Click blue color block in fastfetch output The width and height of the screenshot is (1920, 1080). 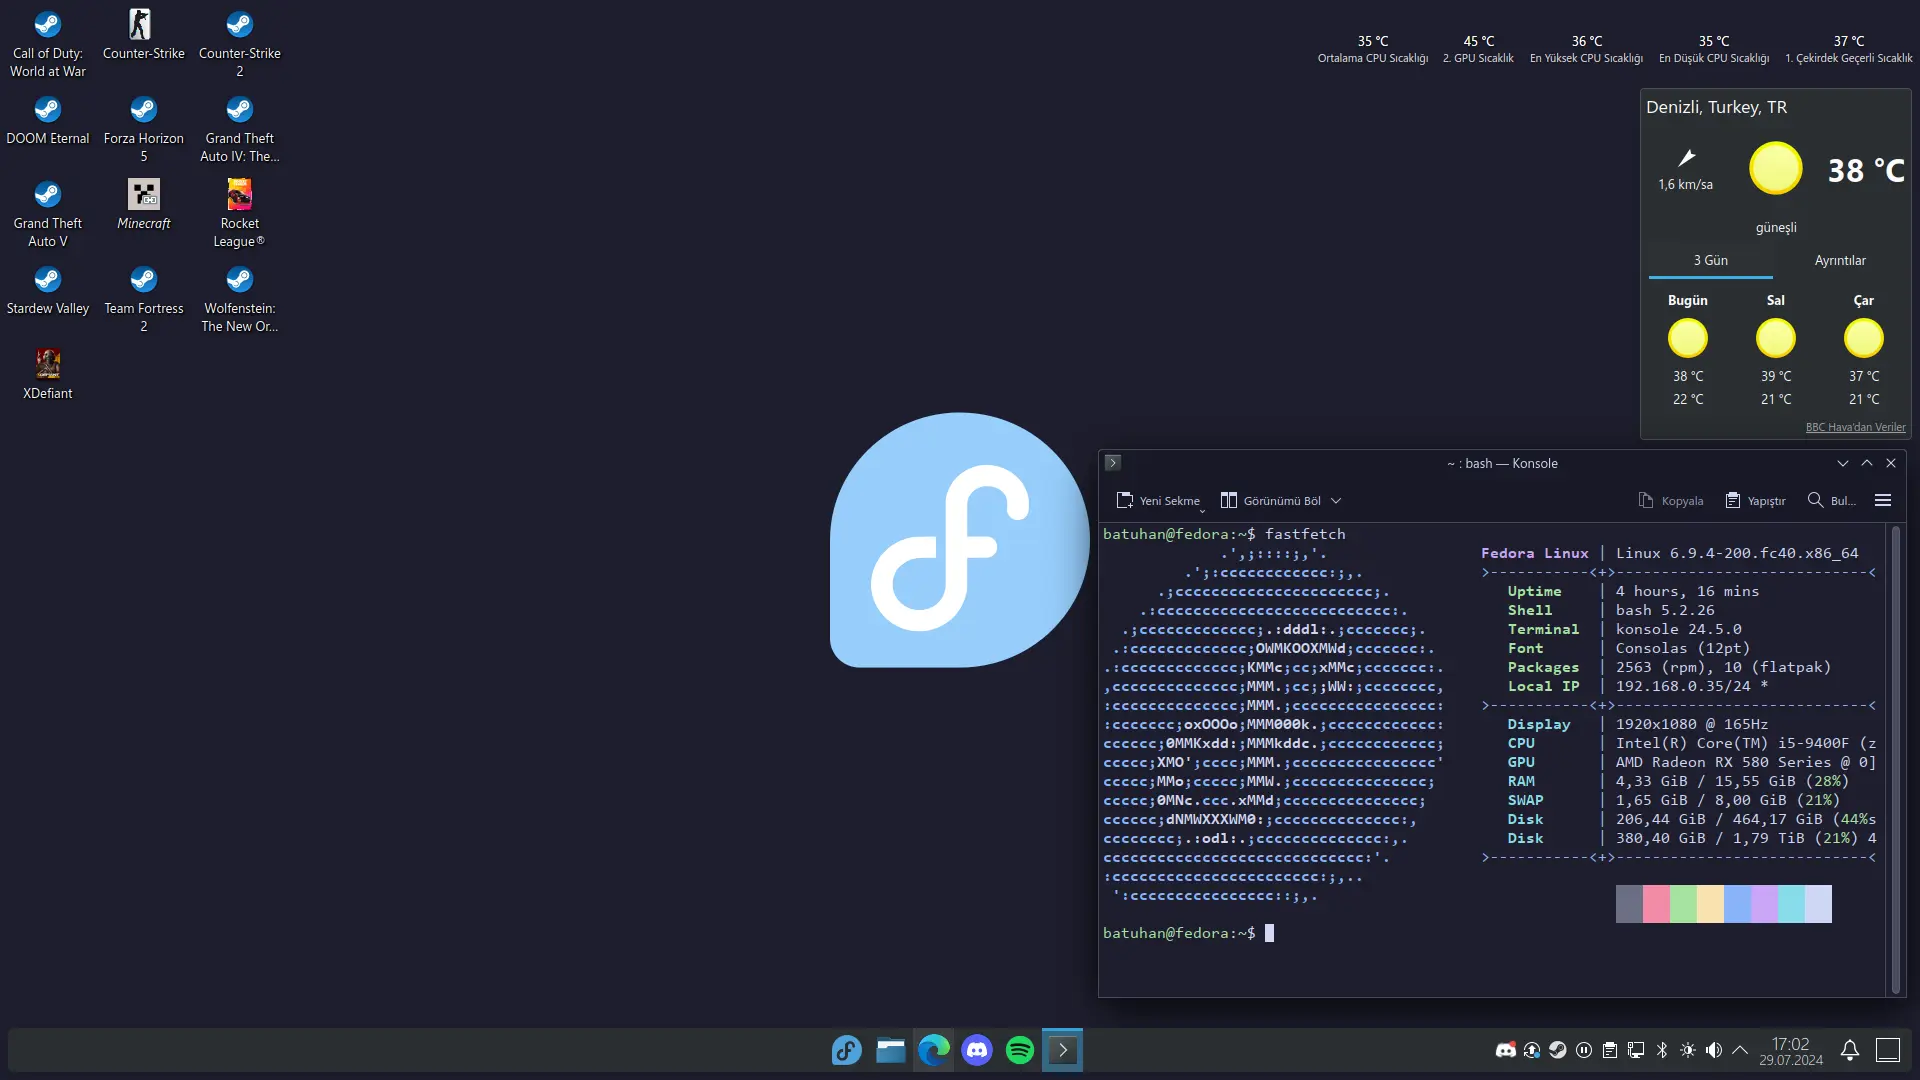1737,904
